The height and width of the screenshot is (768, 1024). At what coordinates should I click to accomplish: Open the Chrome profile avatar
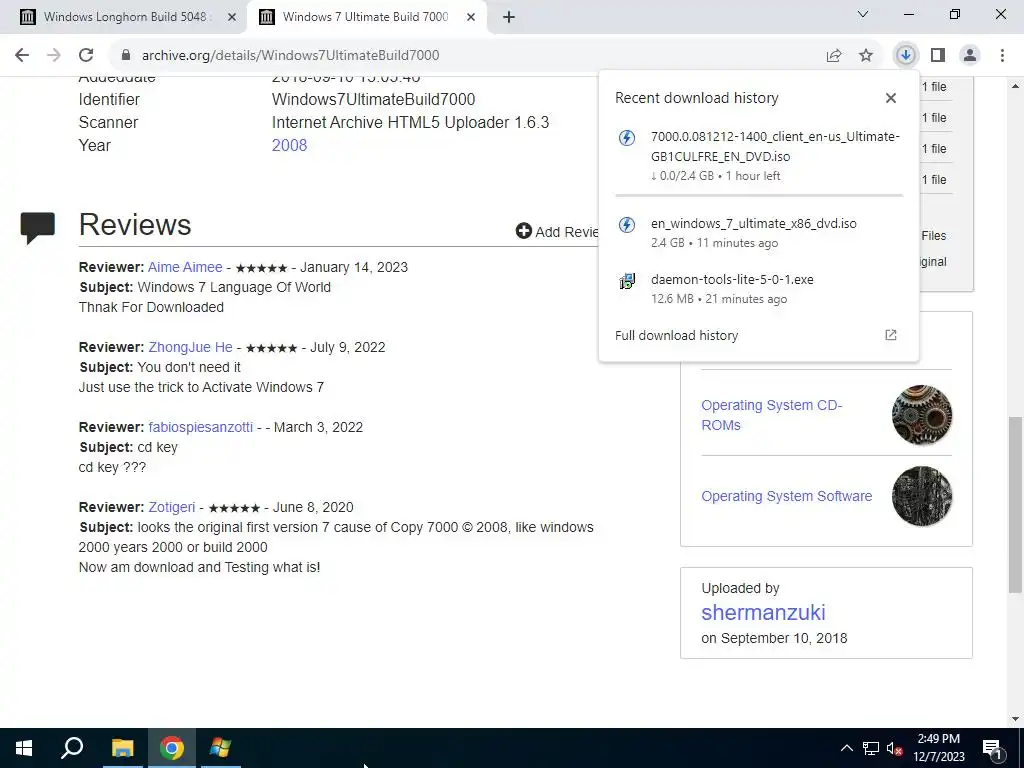point(970,56)
